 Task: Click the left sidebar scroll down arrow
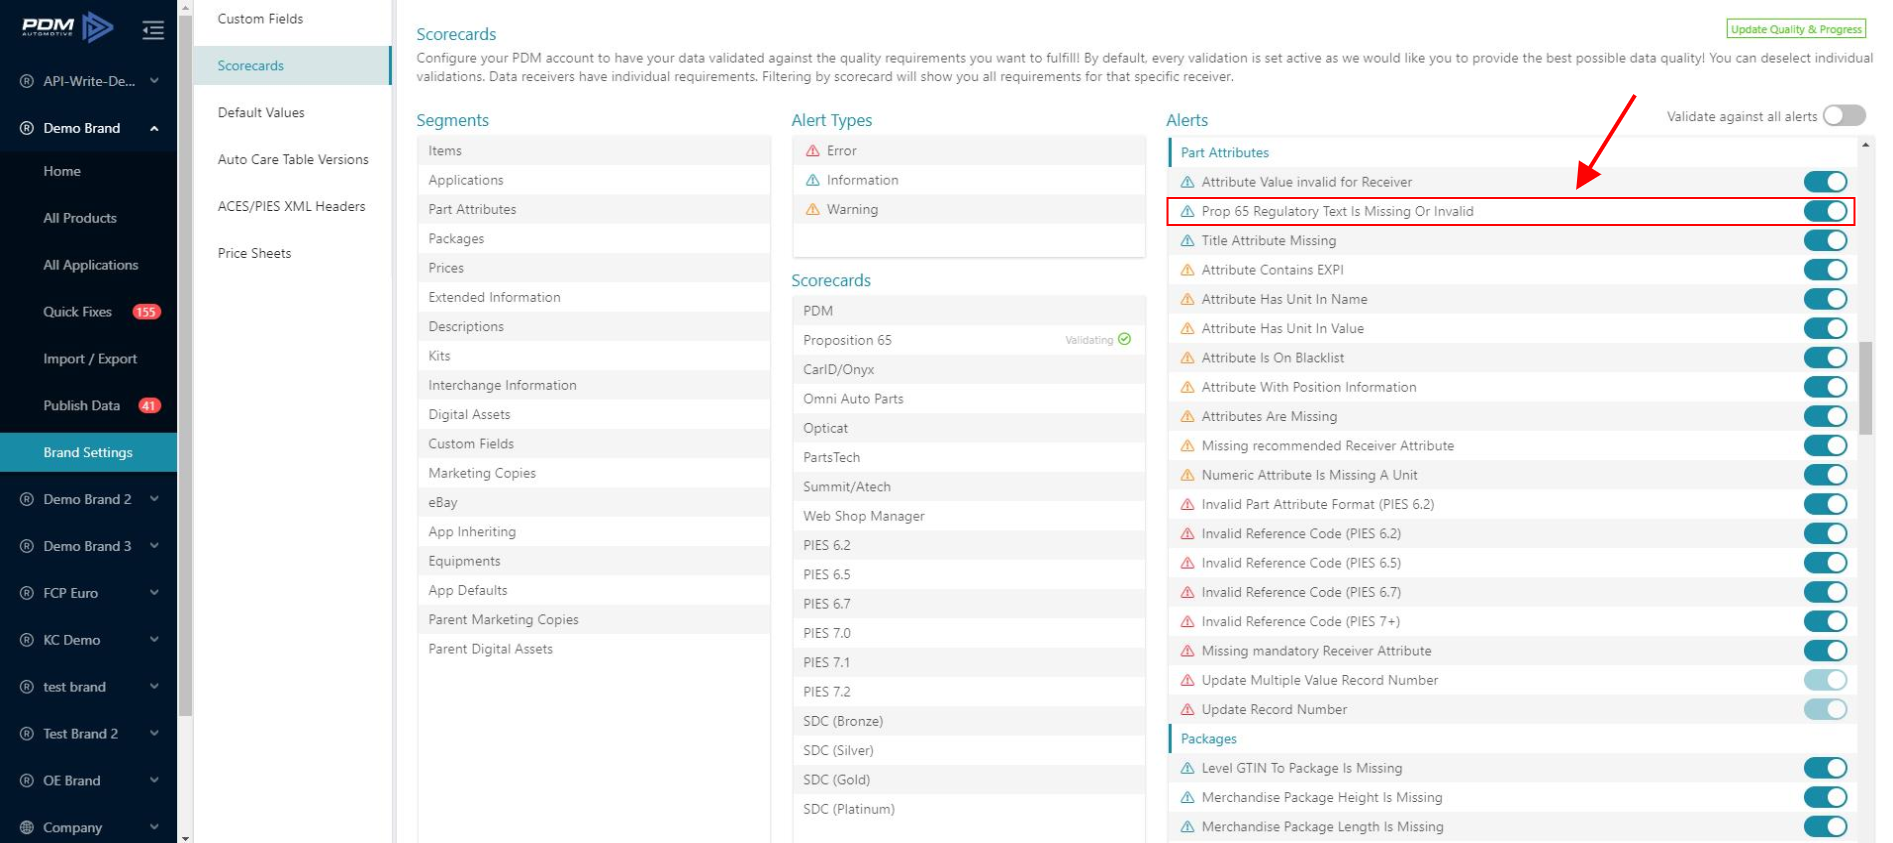[185, 837]
